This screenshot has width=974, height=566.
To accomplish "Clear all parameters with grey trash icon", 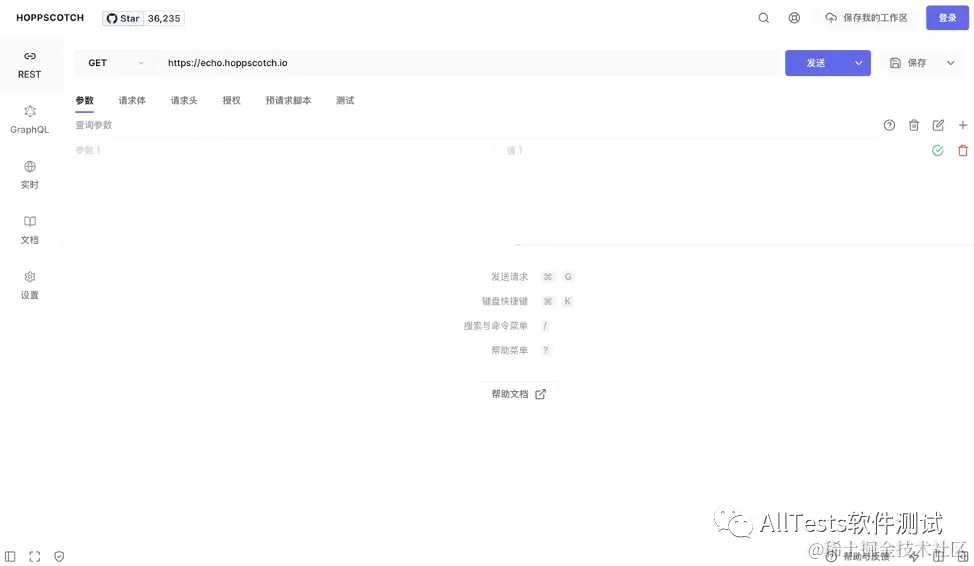I will coord(914,126).
